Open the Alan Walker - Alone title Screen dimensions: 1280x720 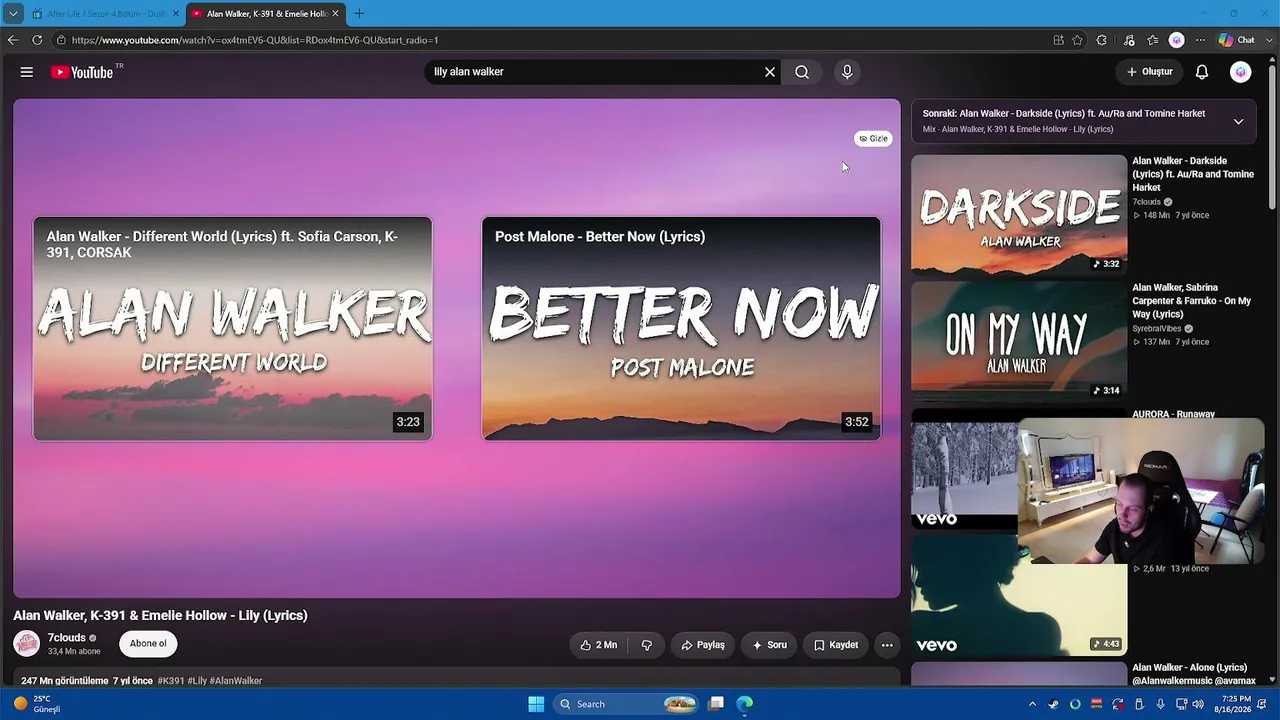pyautogui.click(x=1194, y=674)
